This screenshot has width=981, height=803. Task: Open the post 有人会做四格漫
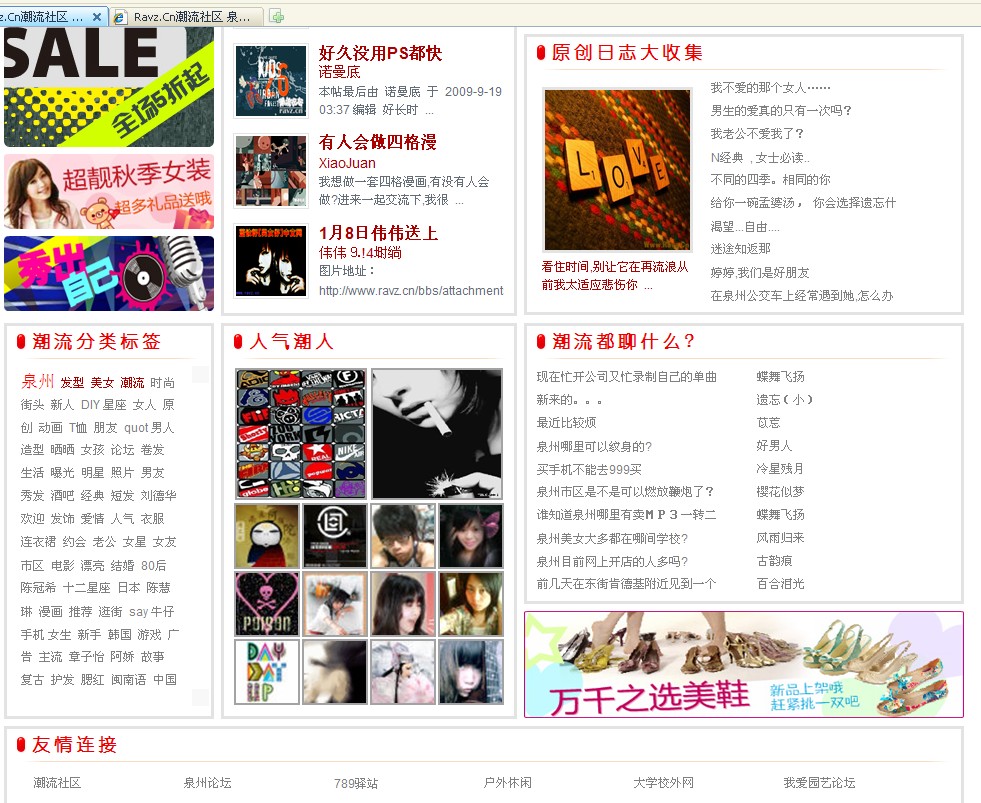(x=377, y=142)
